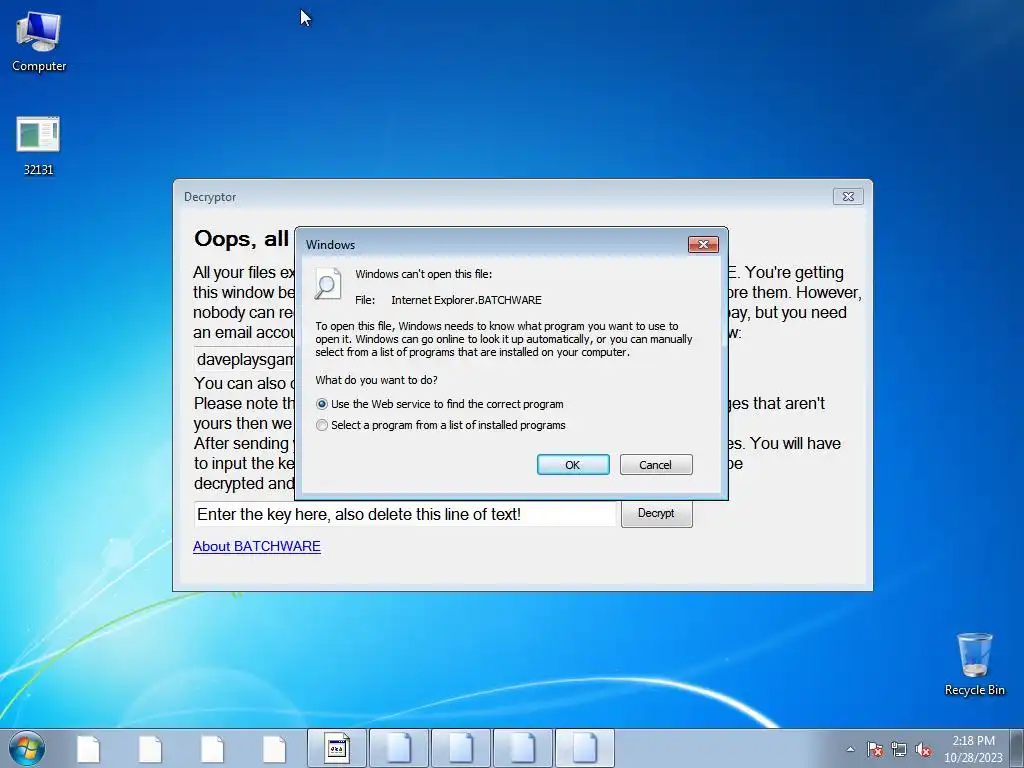
Task: Open the Recycle Bin icon
Action: [974, 664]
